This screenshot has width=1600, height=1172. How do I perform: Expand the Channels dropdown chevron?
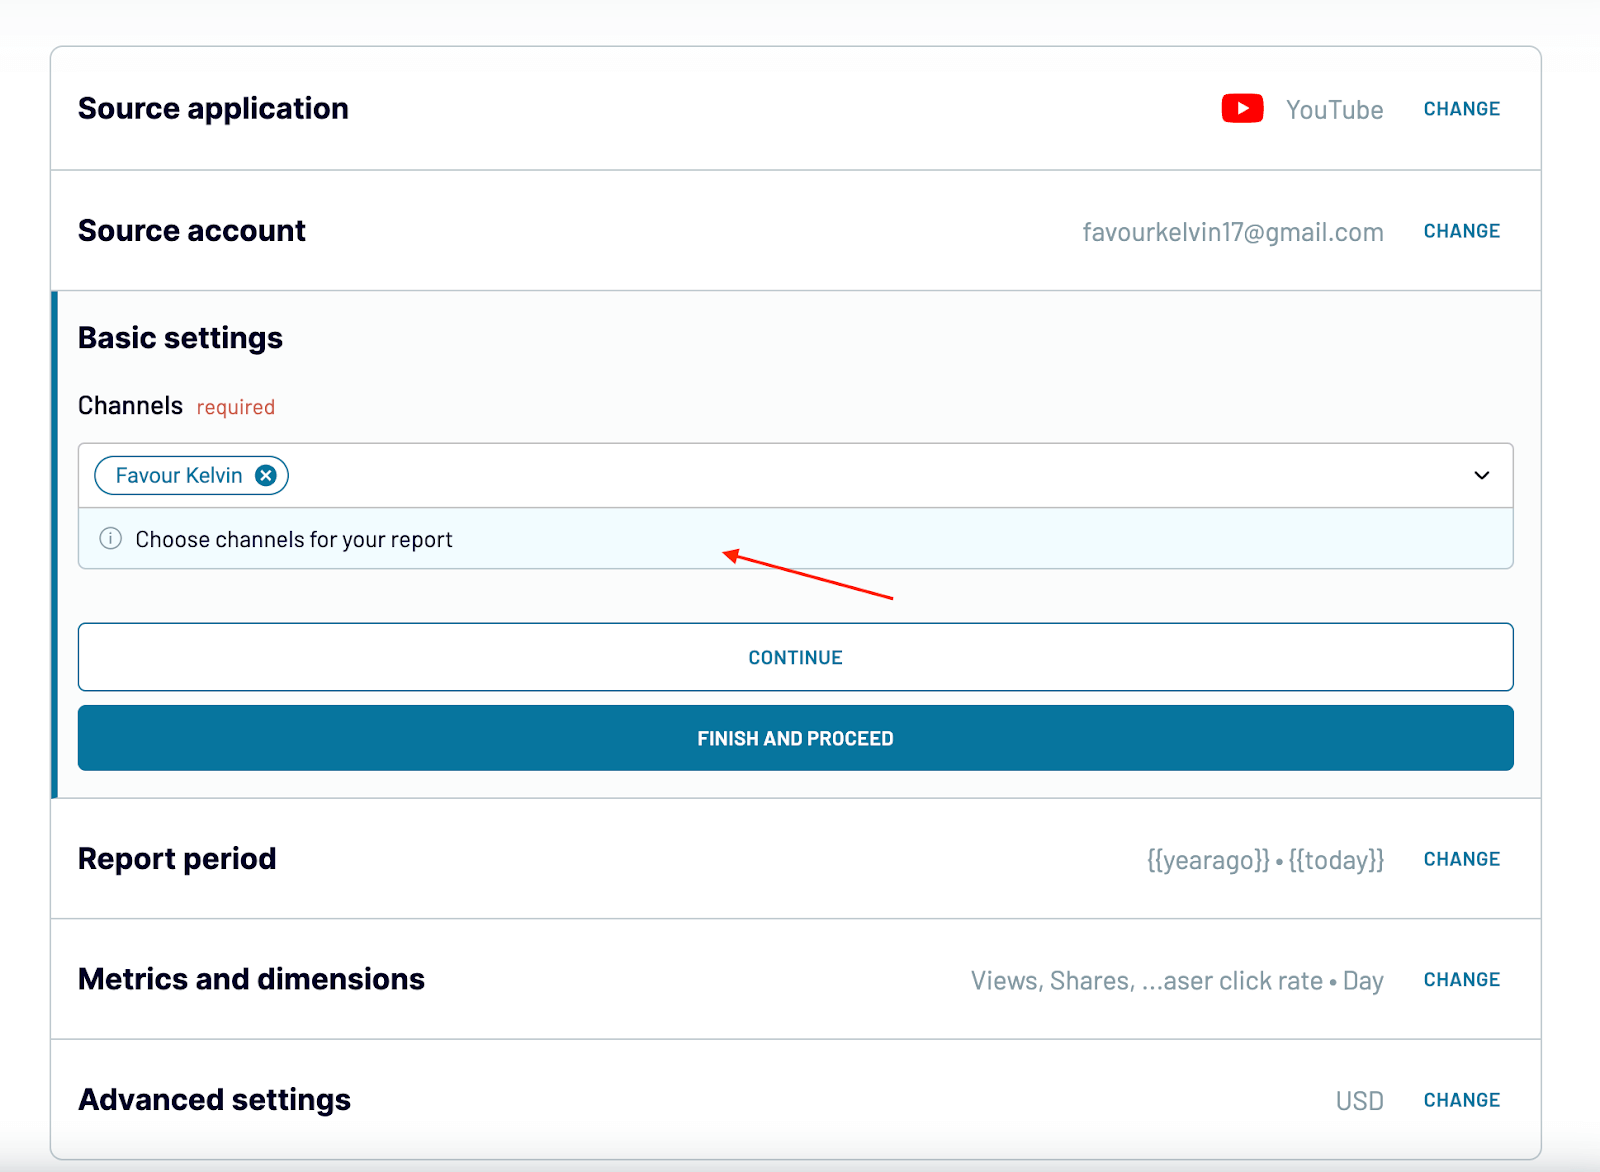coord(1481,476)
